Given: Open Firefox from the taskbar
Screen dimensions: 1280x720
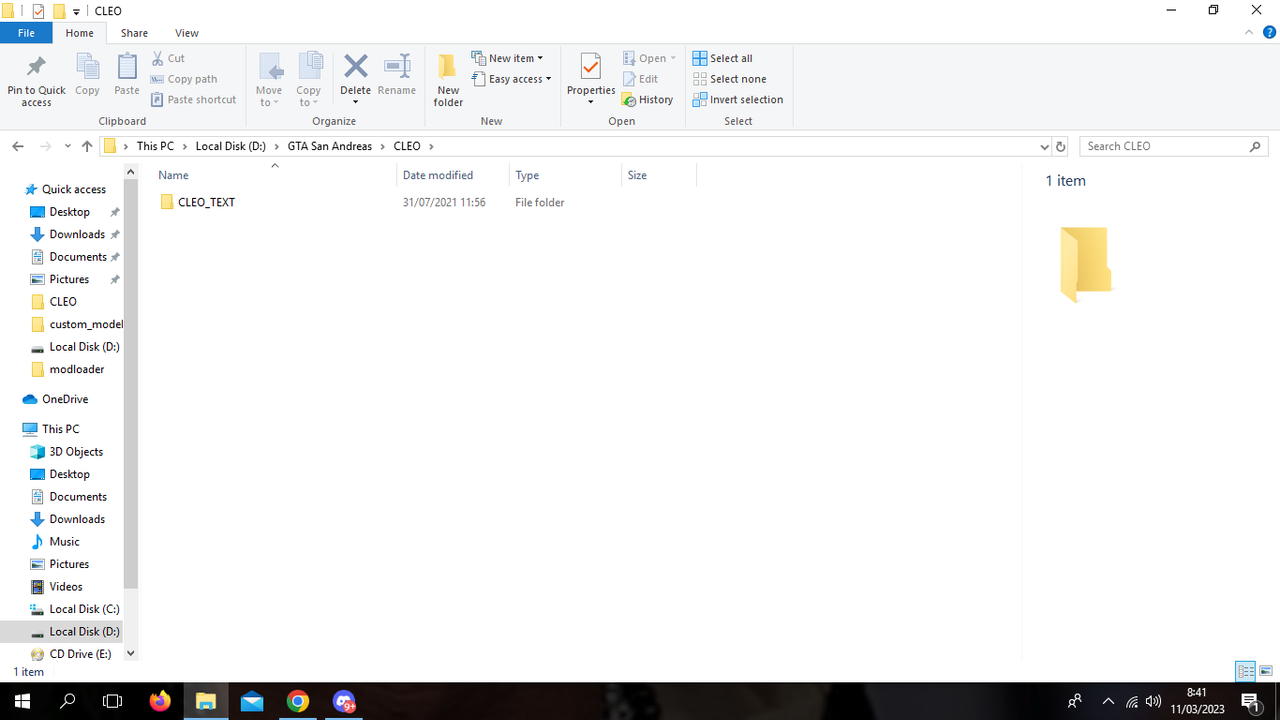Looking at the screenshot, I should [160, 701].
